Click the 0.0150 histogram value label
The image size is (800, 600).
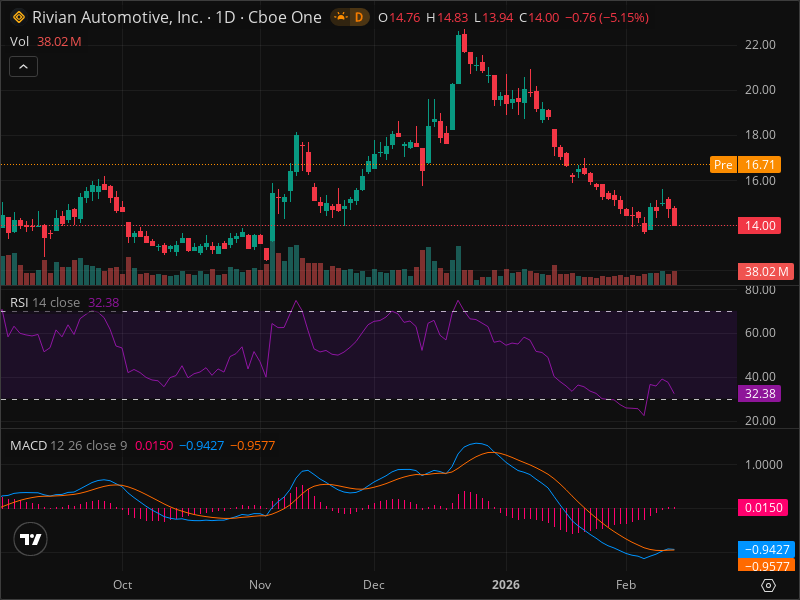(763, 508)
